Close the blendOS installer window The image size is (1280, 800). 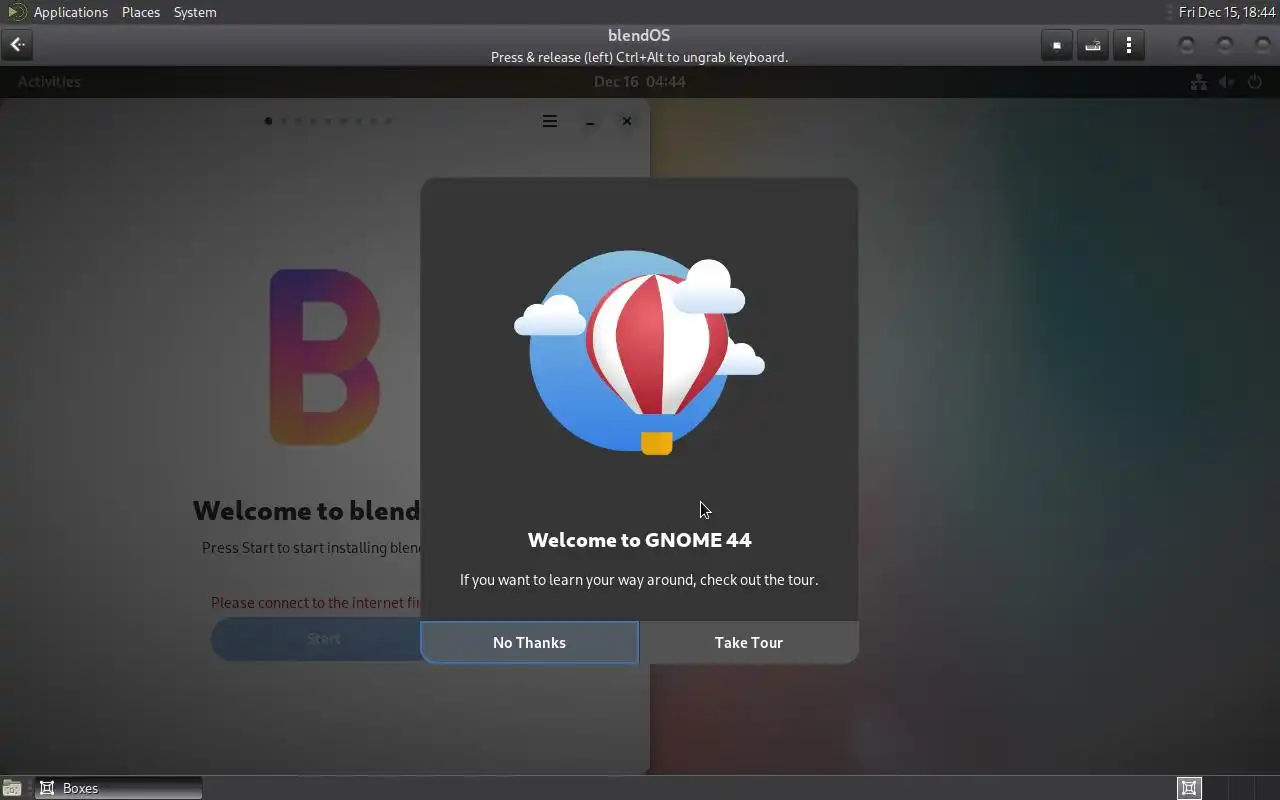click(x=627, y=121)
